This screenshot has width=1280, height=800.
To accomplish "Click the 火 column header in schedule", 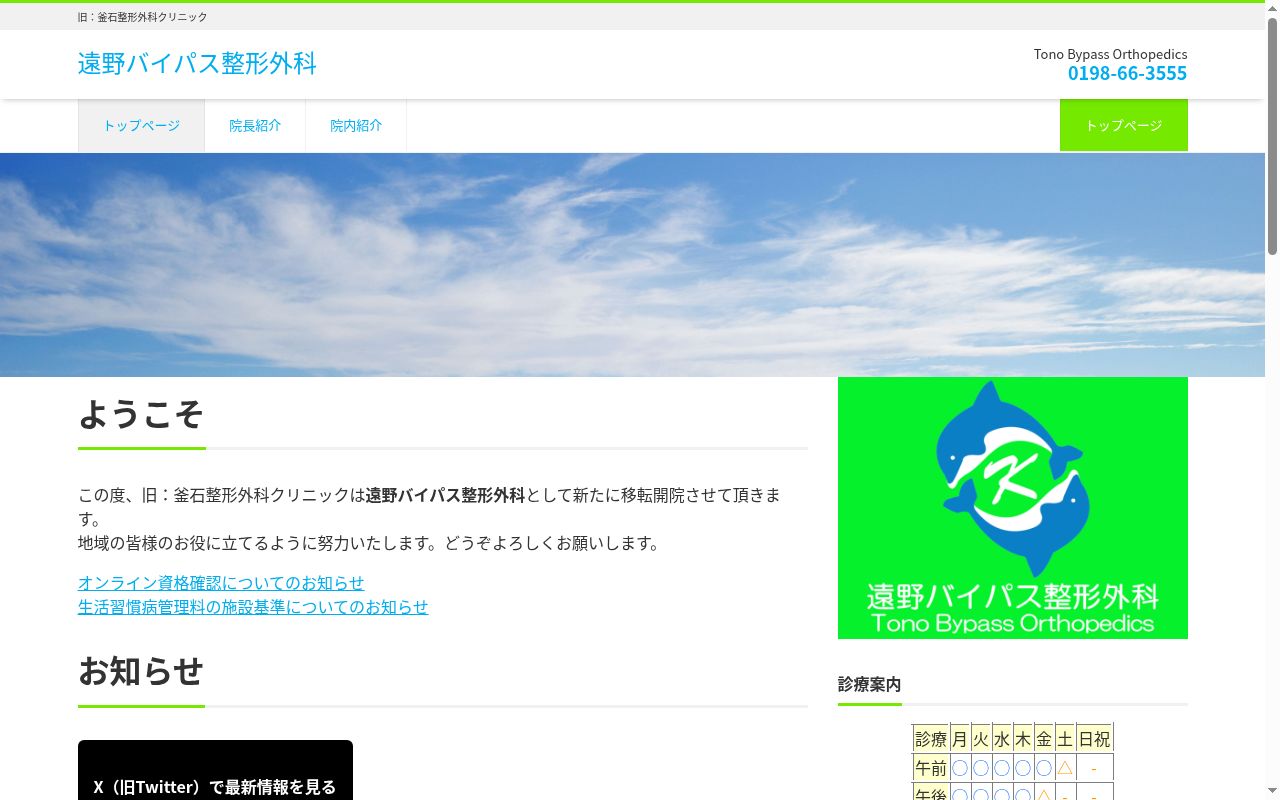I will click(981, 739).
